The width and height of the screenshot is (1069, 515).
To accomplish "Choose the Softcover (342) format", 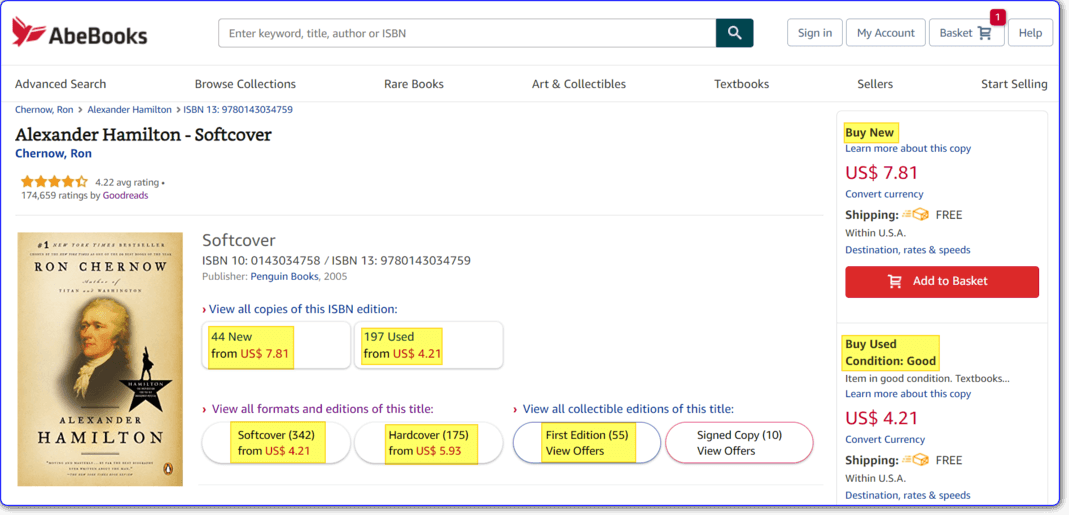I will [x=276, y=443].
